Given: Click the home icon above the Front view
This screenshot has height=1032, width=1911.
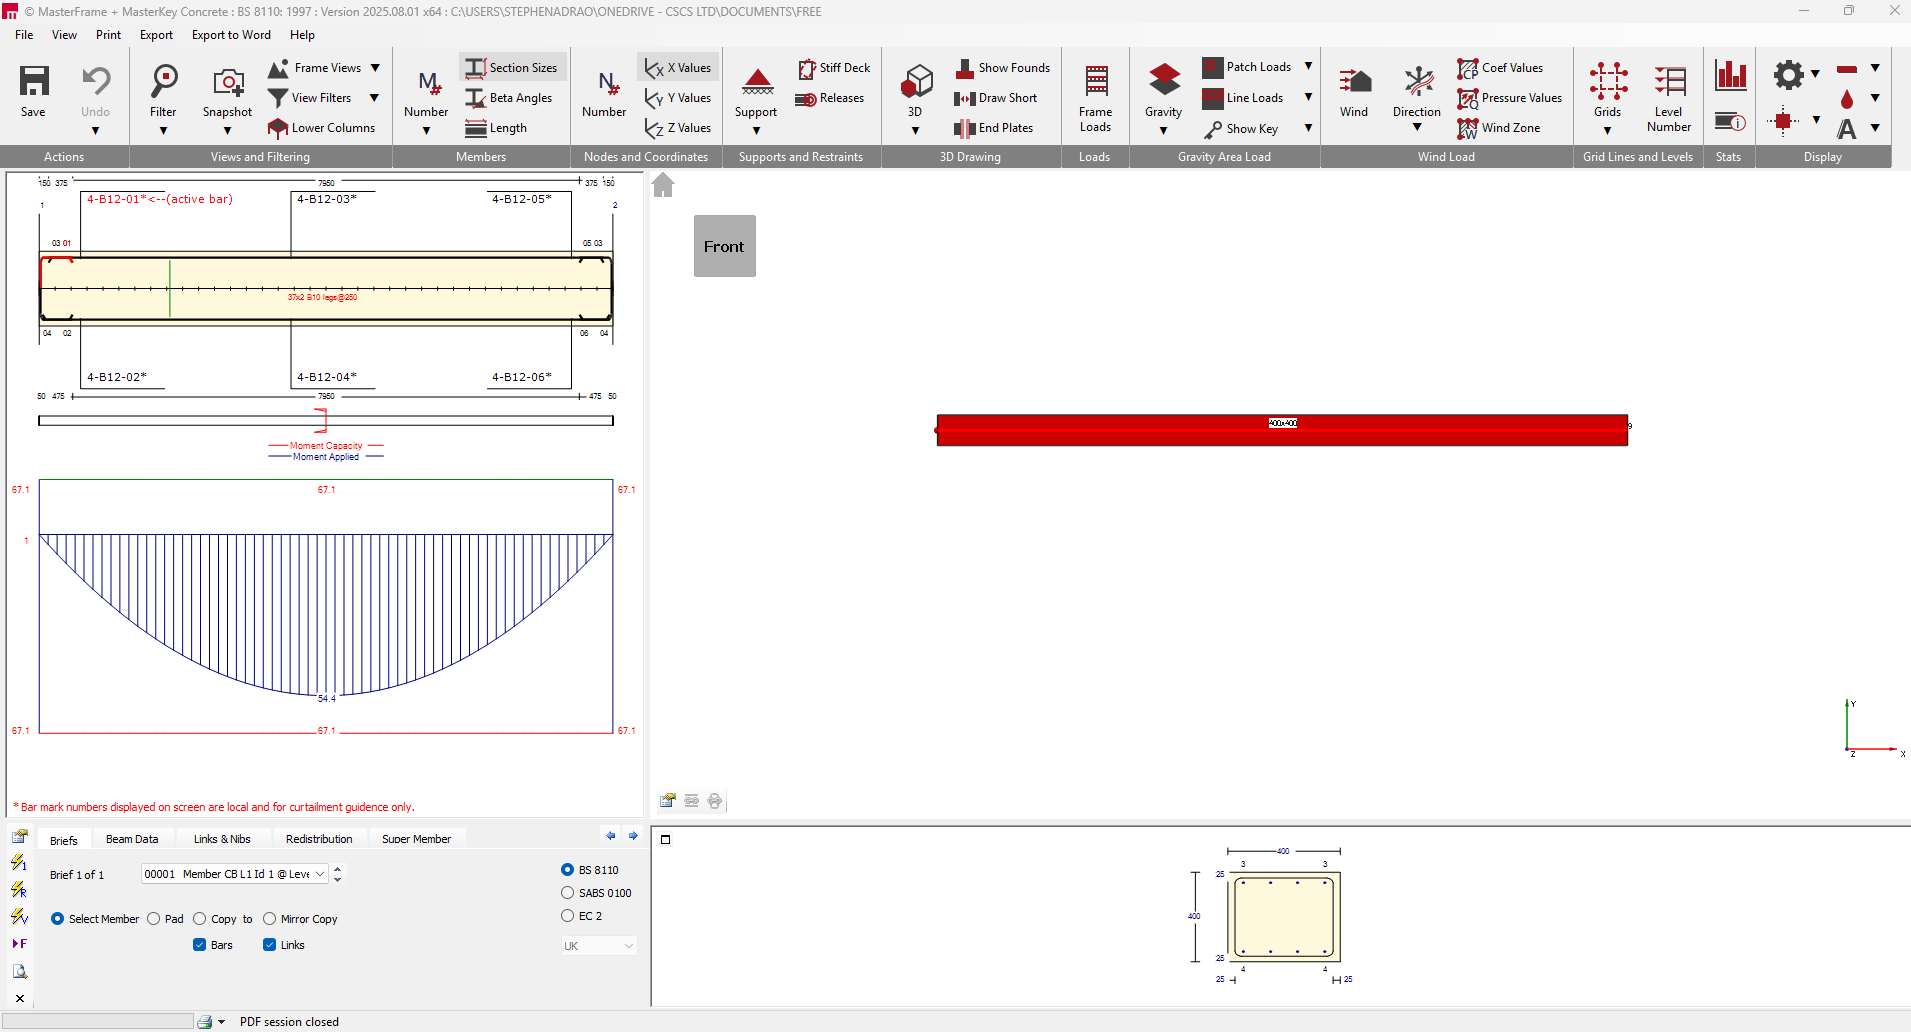Looking at the screenshot, I should 663,185.
